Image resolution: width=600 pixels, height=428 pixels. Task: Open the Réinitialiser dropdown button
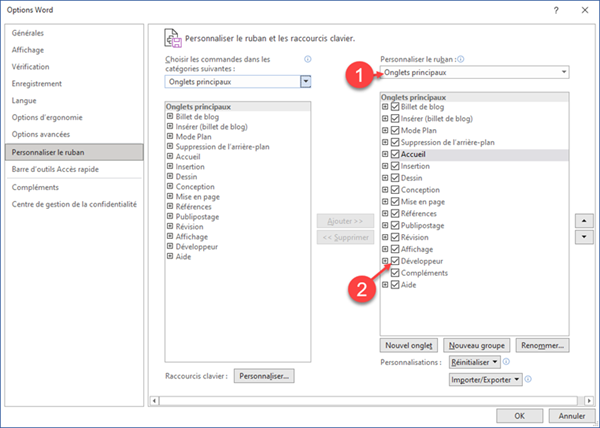[474, 362]
